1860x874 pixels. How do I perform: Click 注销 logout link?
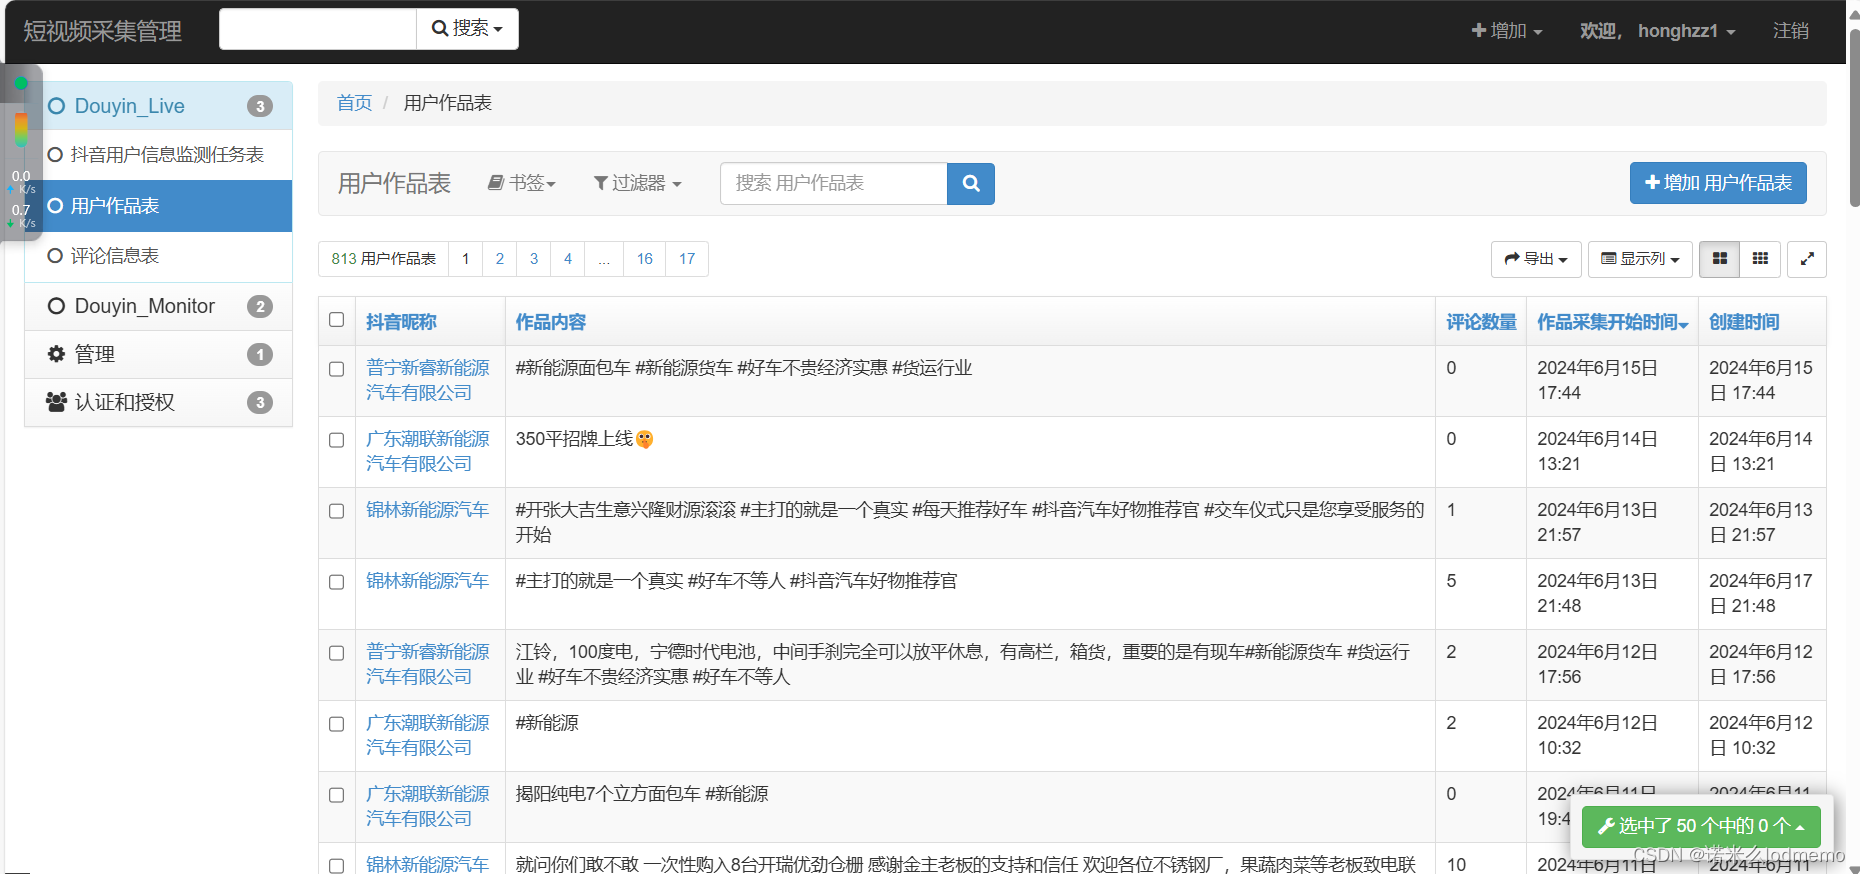click(x=1790, y=31)
